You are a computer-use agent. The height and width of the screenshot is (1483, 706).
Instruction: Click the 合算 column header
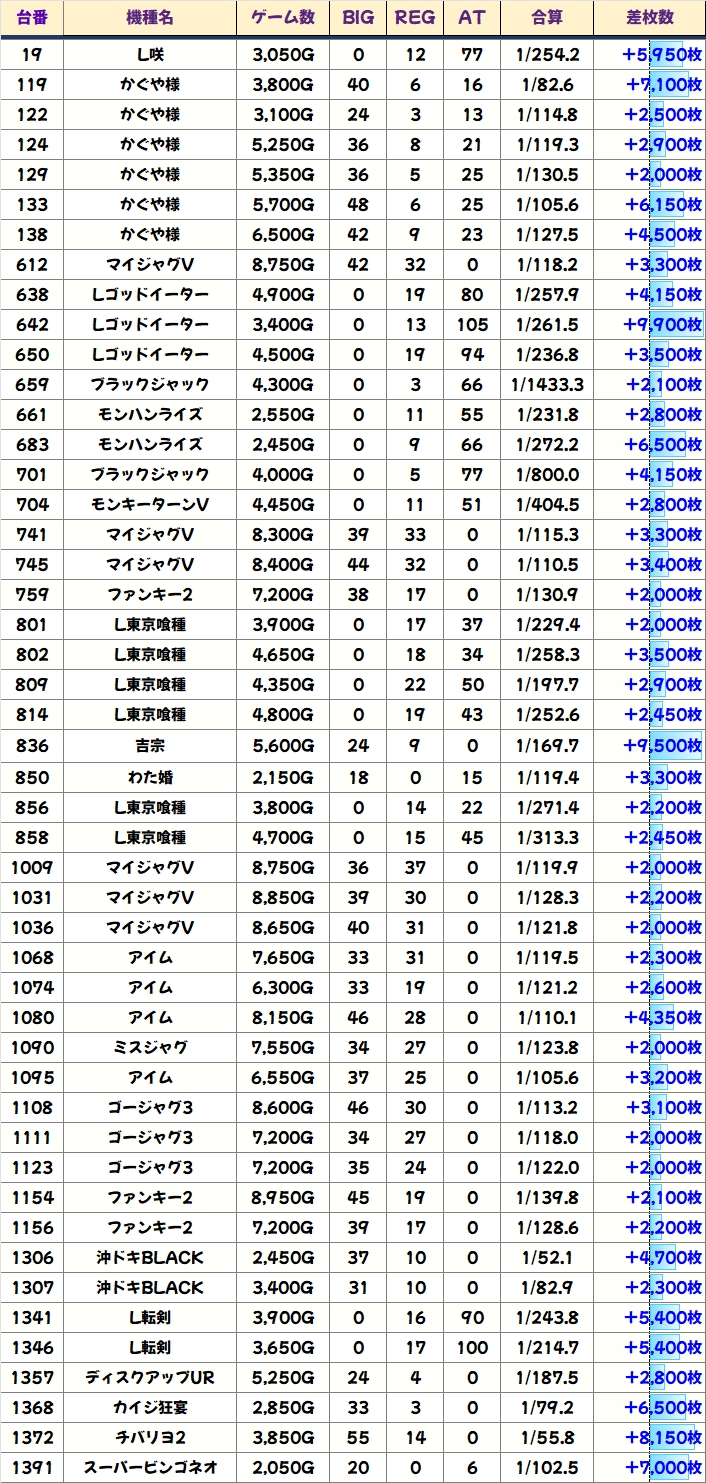tap(547, 18)
